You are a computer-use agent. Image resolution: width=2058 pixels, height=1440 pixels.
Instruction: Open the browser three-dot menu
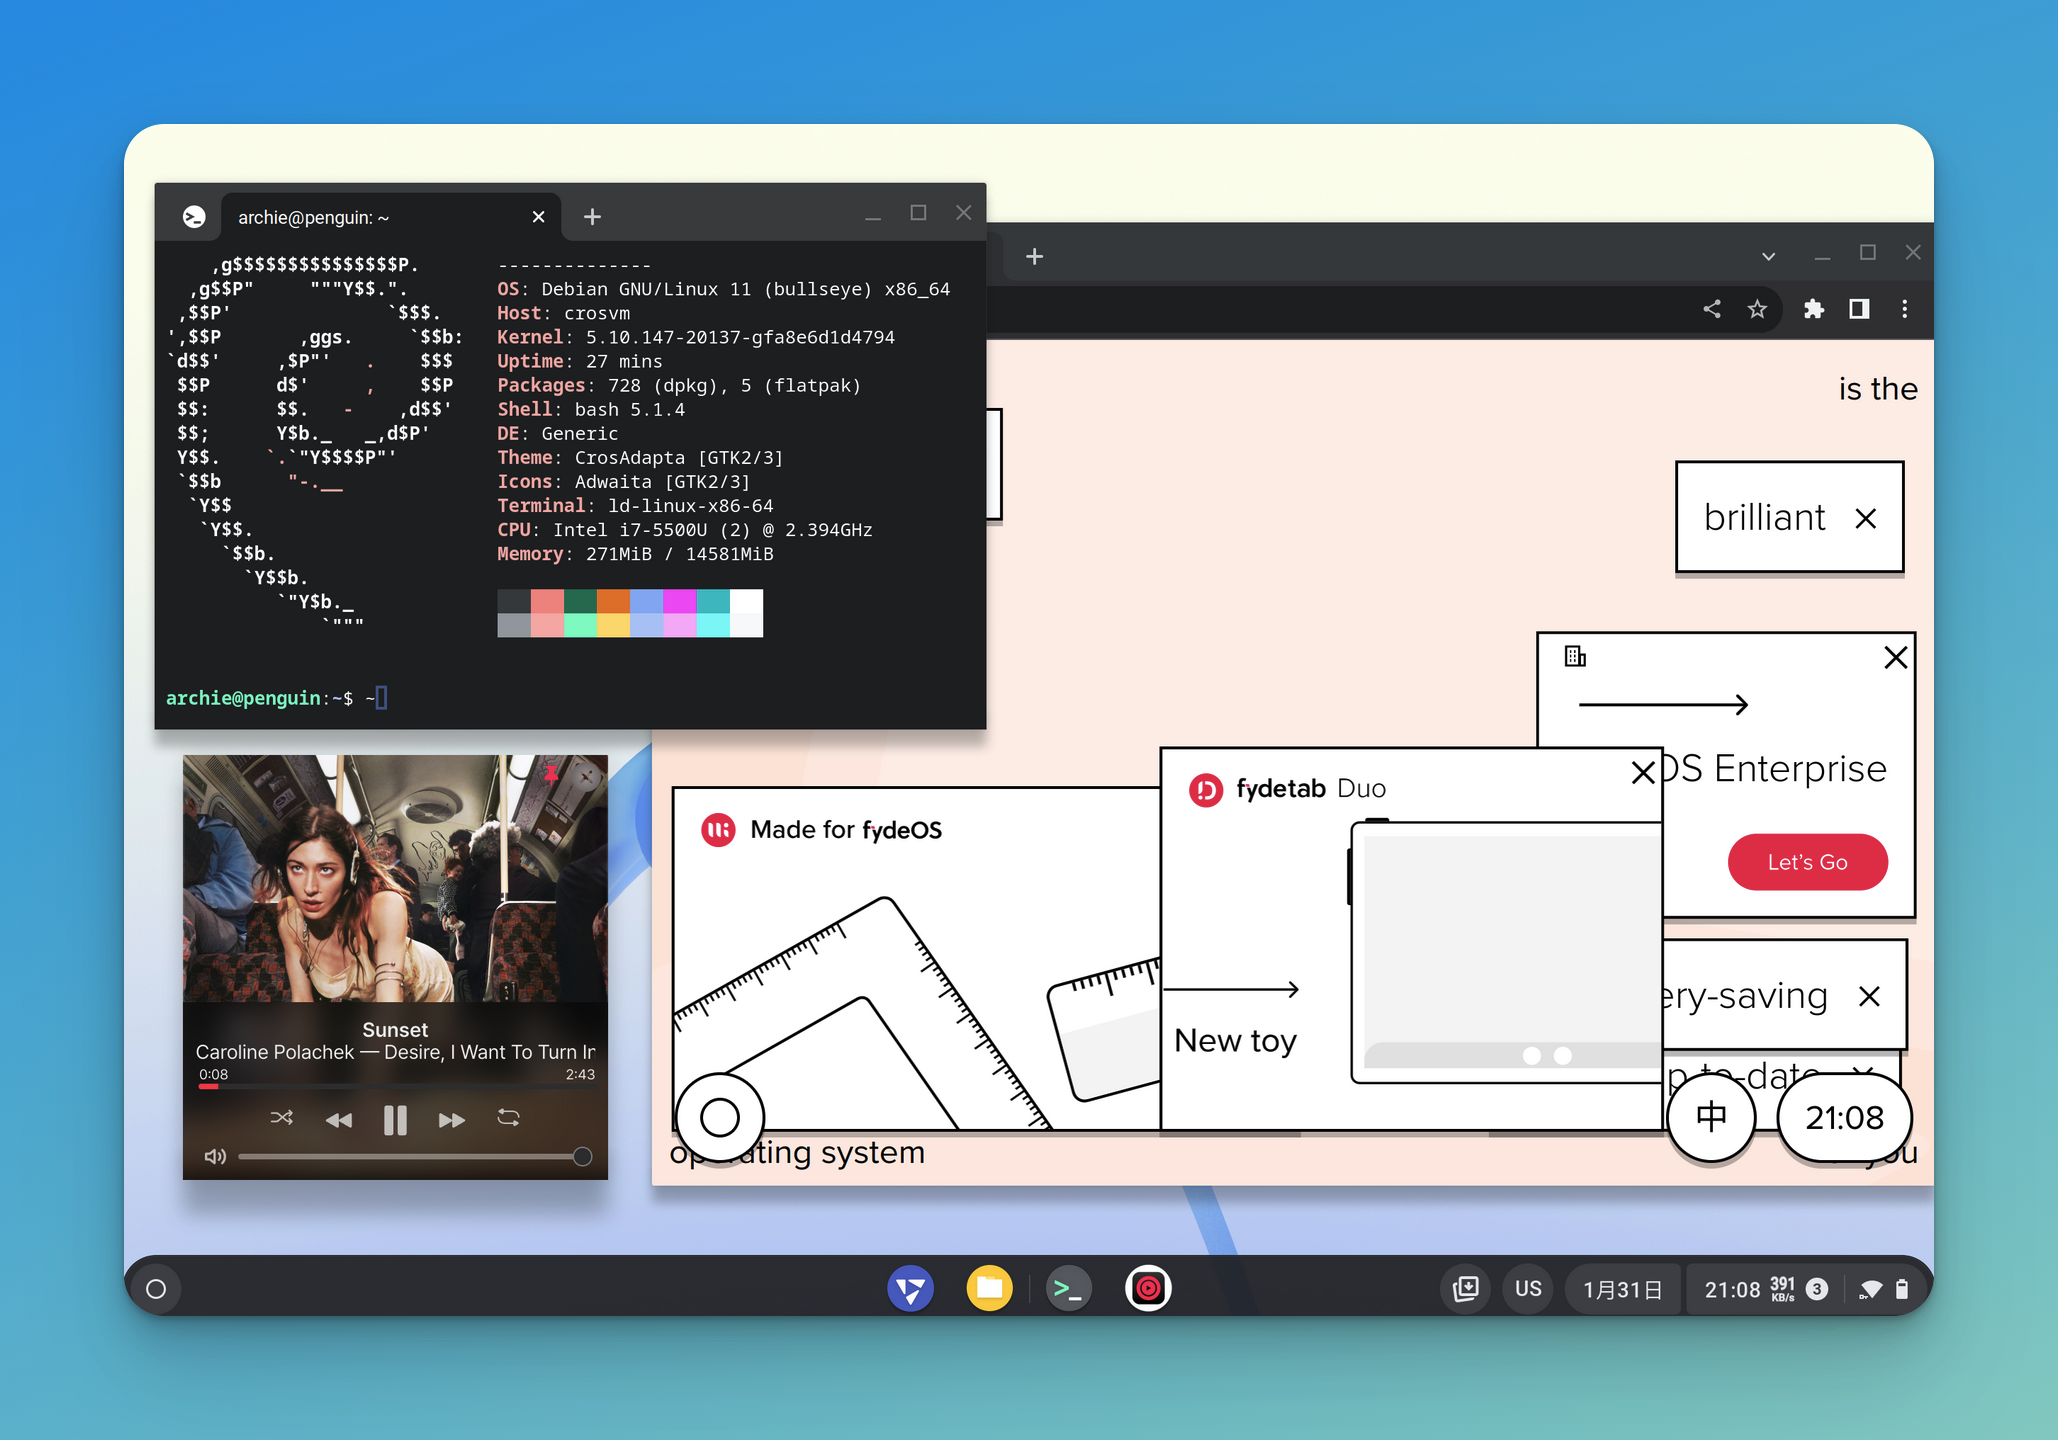(1904, 309)
